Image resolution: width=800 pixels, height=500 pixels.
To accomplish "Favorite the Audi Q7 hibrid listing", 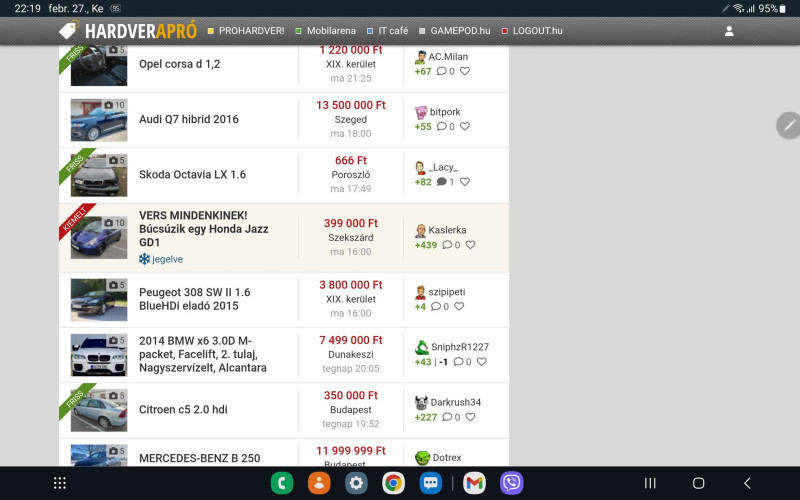I will (x=465, y=126).
